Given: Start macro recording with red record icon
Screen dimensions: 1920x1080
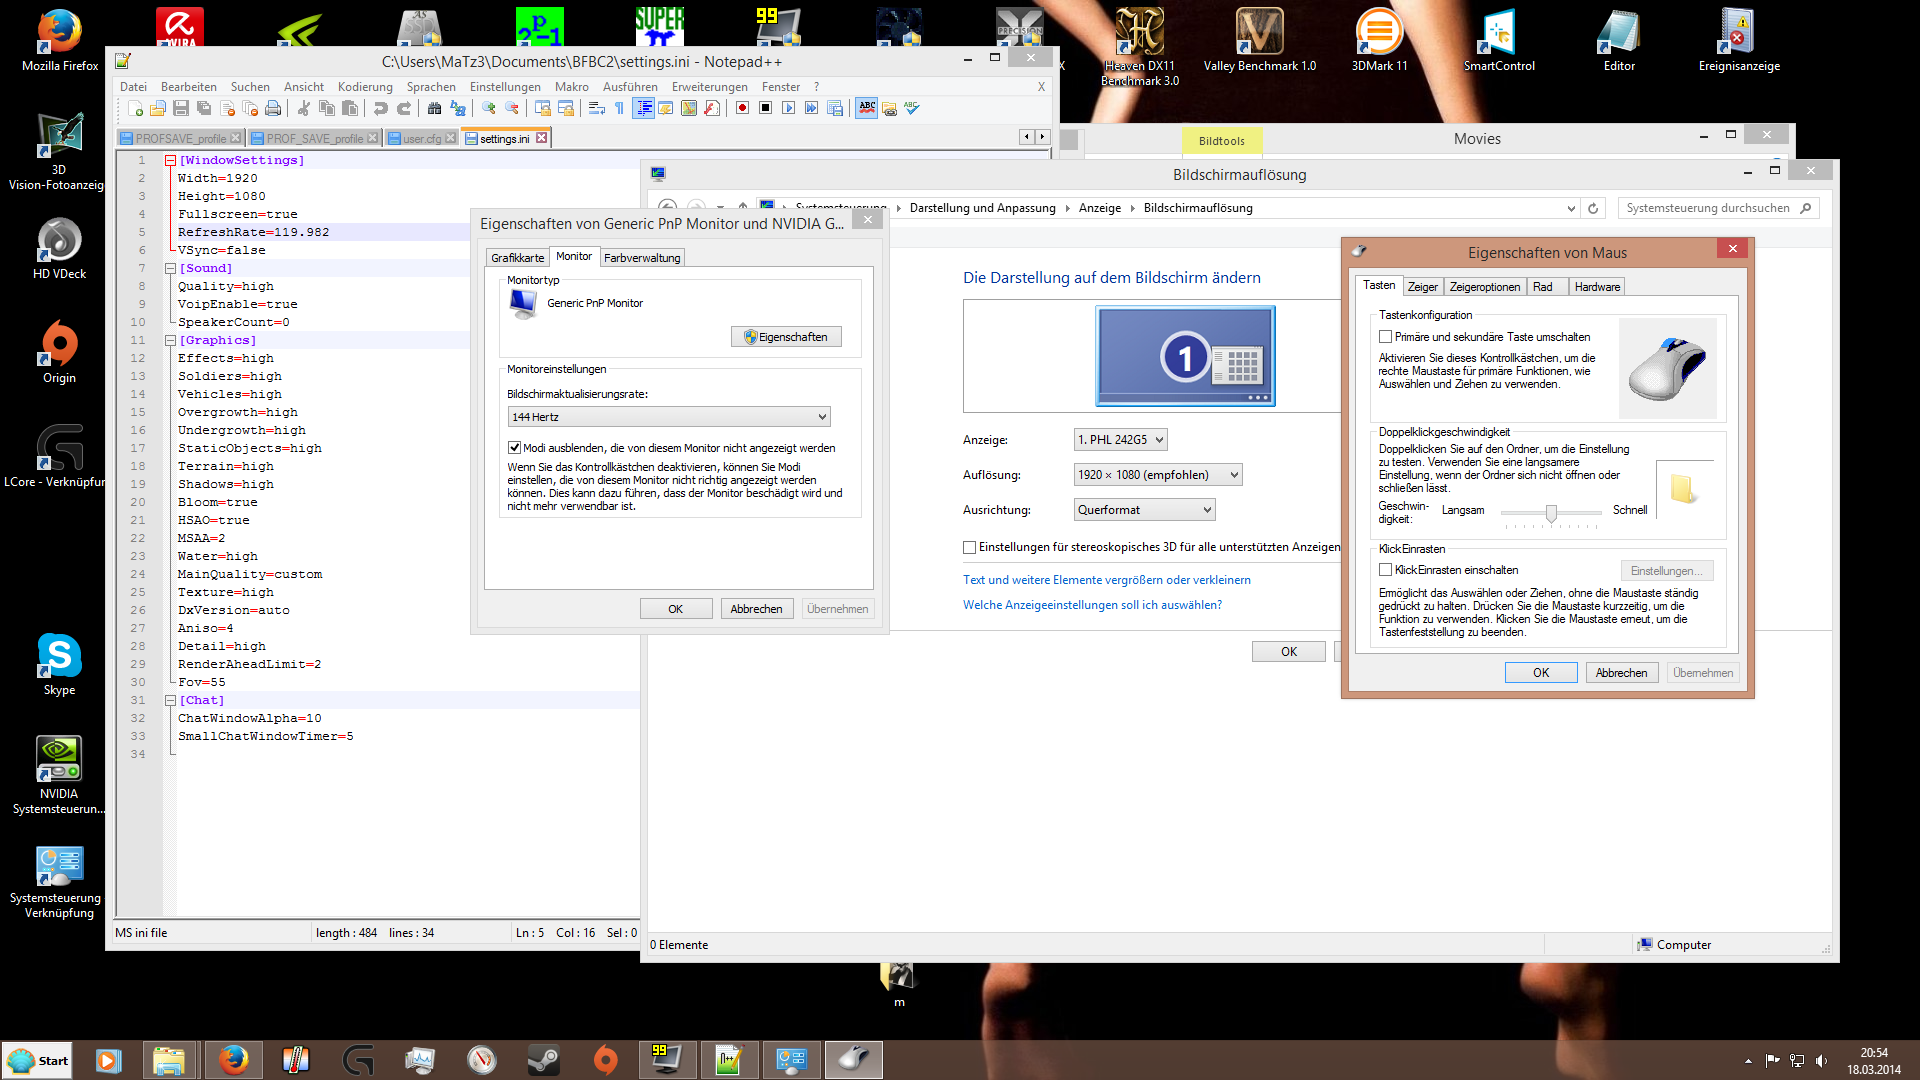Looking at the screenshot, I should (742, 108).
